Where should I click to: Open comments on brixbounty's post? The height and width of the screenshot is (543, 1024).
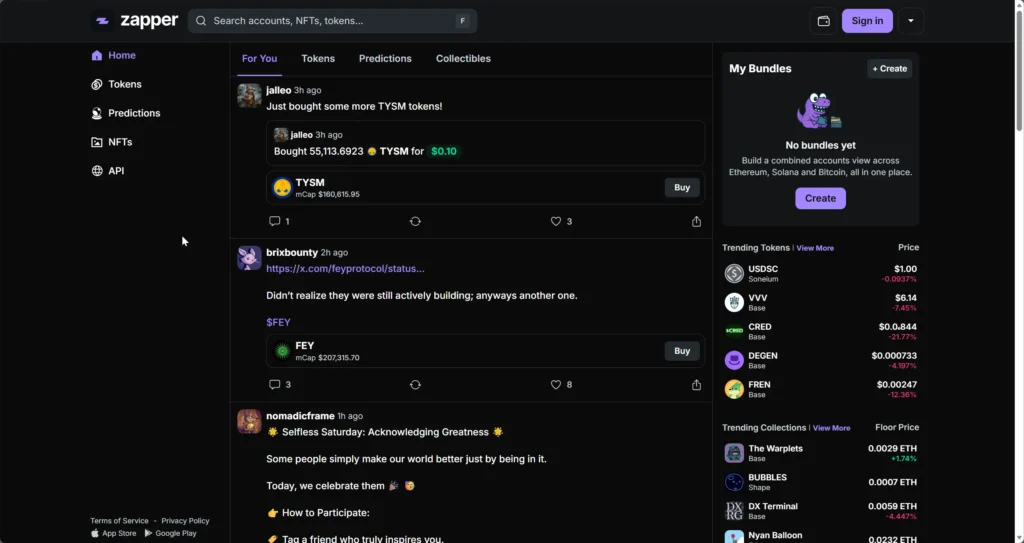[280, 385]
